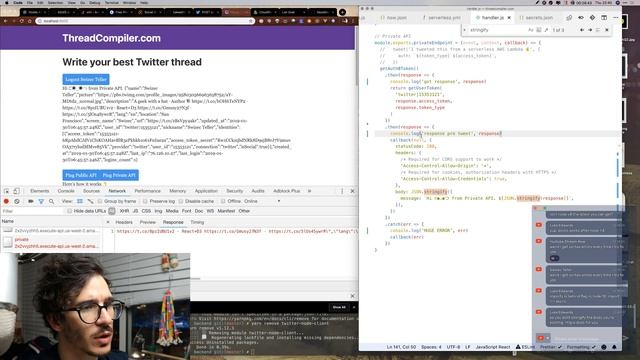The width and height of the screenshot is (640, 360).
Task: Filter requests by WS
Action: (x=210, y=211)
